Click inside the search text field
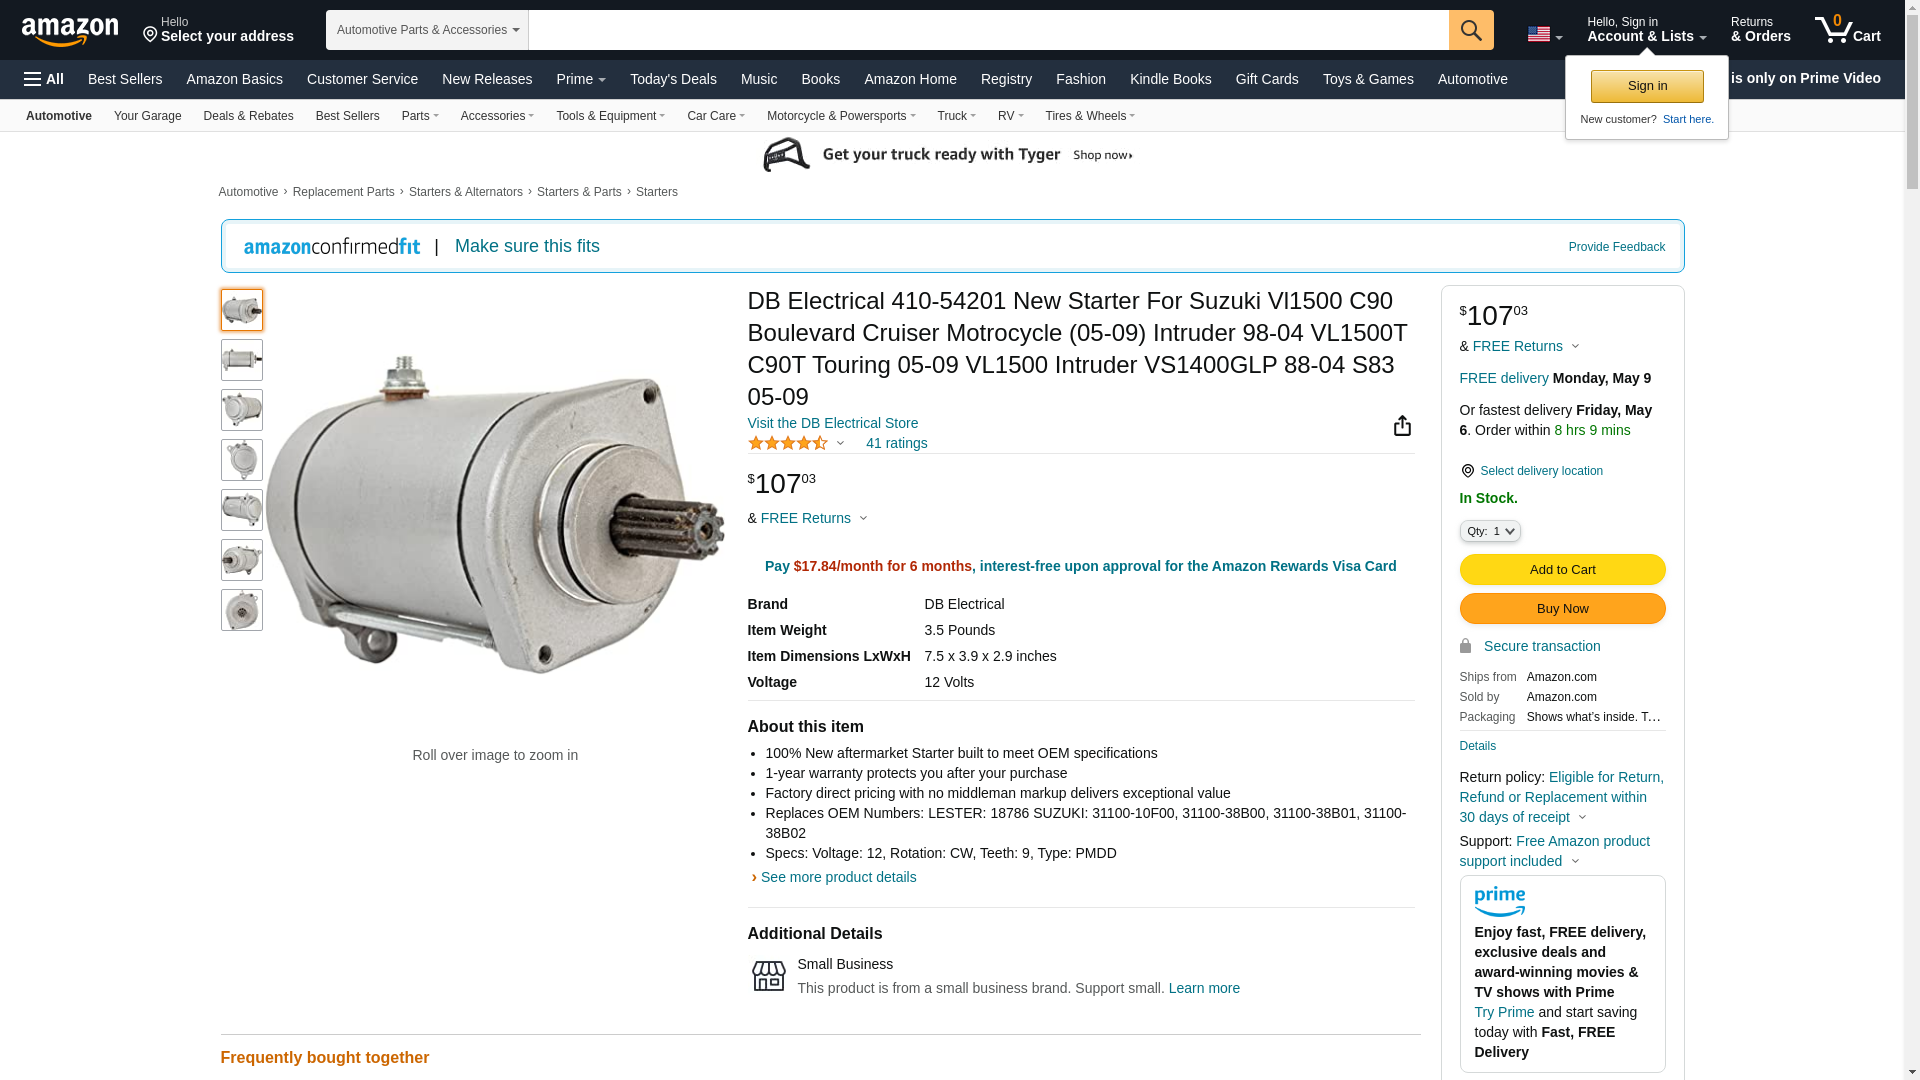The image size is (1920, 1080). tap(988, 30)
